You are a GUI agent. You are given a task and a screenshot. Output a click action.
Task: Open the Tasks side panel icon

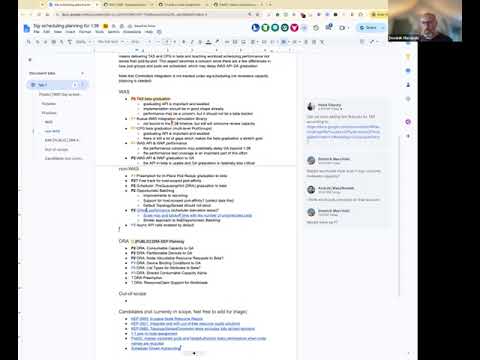pyautogui.click(x=408, y=71)
